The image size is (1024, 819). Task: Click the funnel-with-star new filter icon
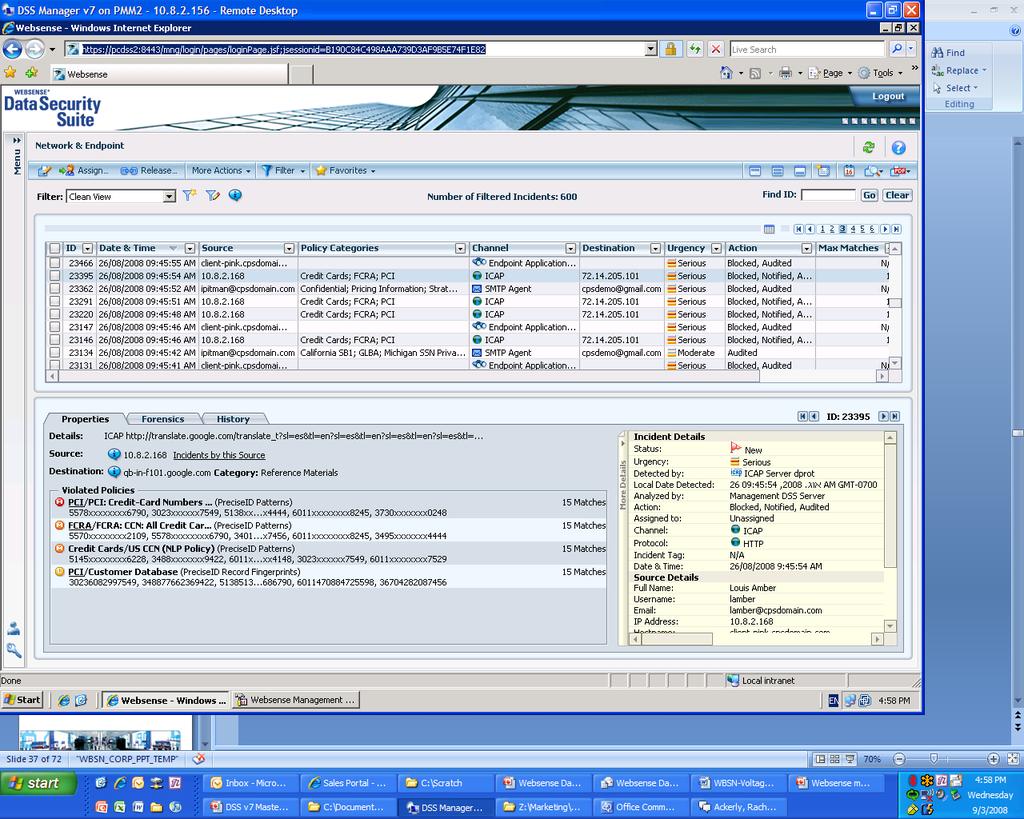coord(189,195)
